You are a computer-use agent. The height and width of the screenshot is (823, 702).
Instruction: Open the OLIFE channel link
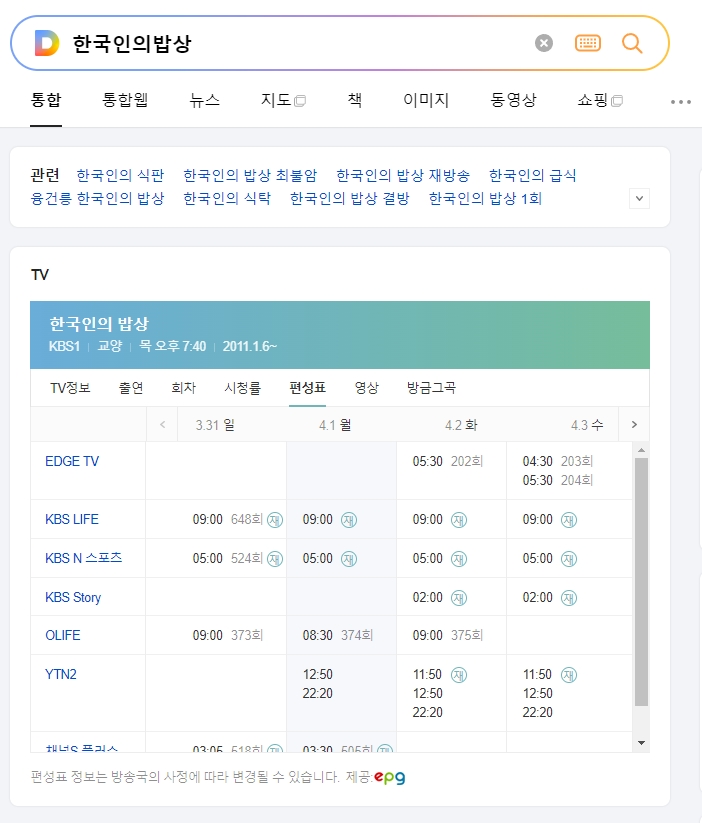[63, 636]
